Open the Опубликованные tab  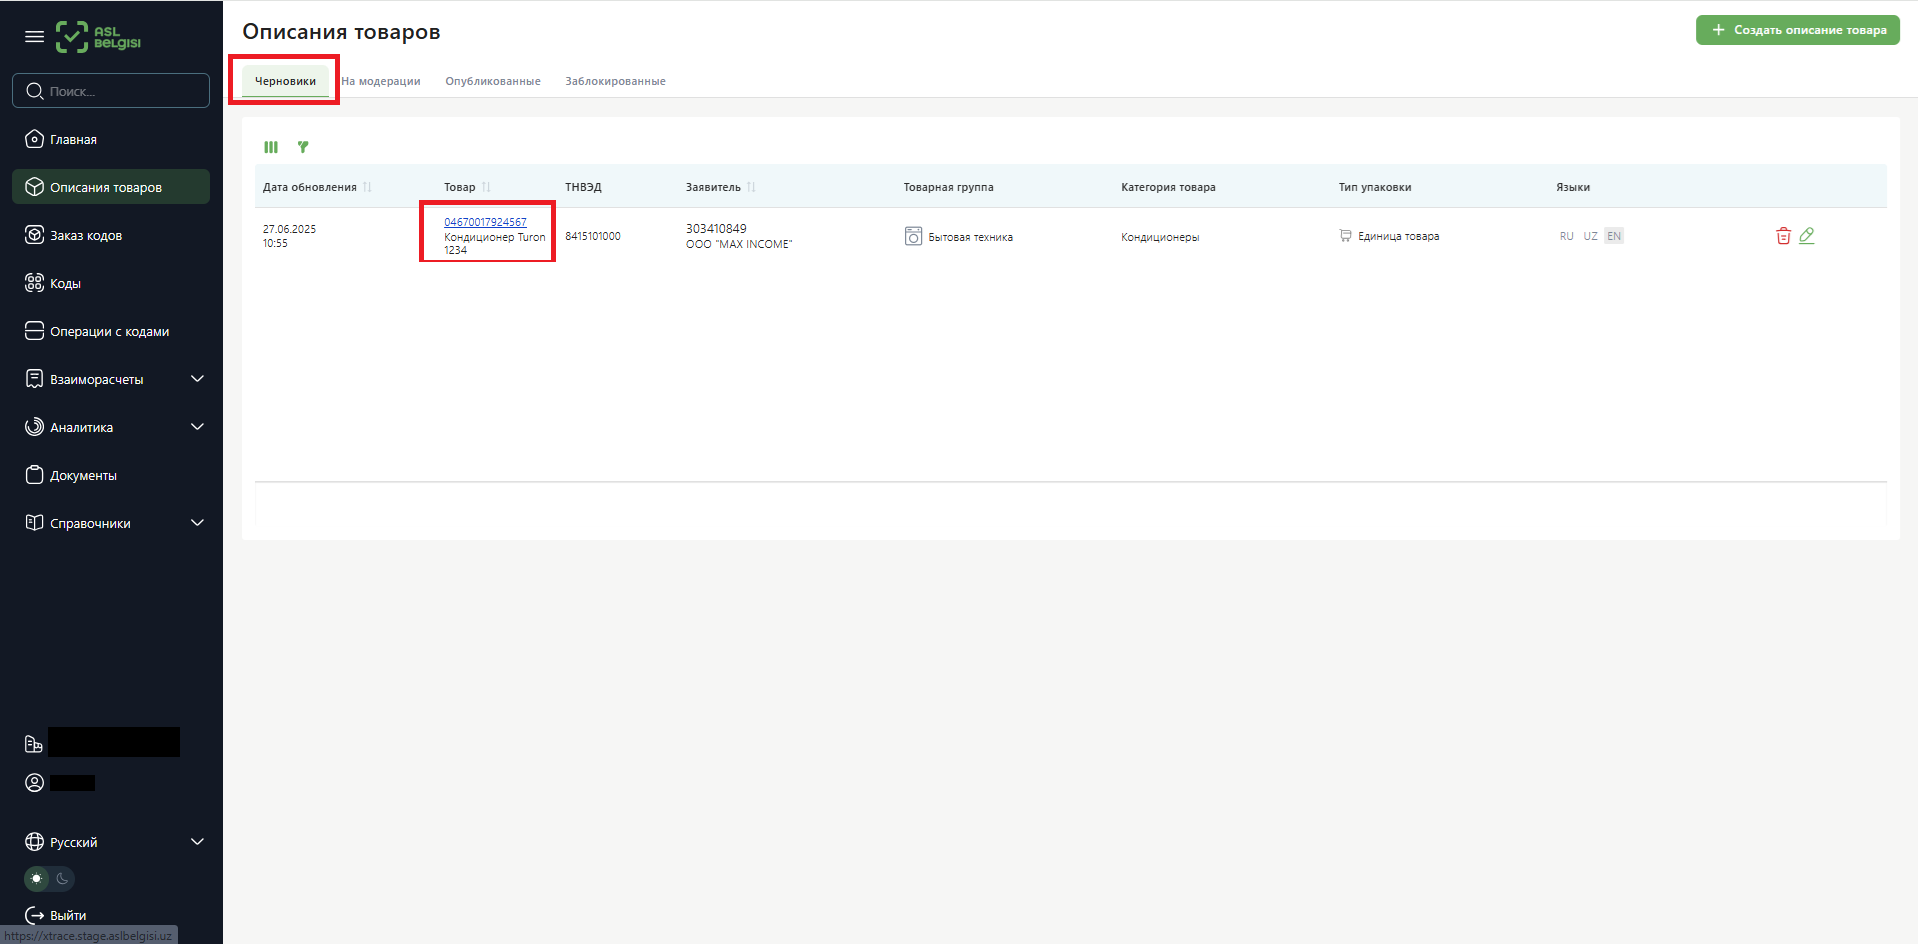pos(493,81)
